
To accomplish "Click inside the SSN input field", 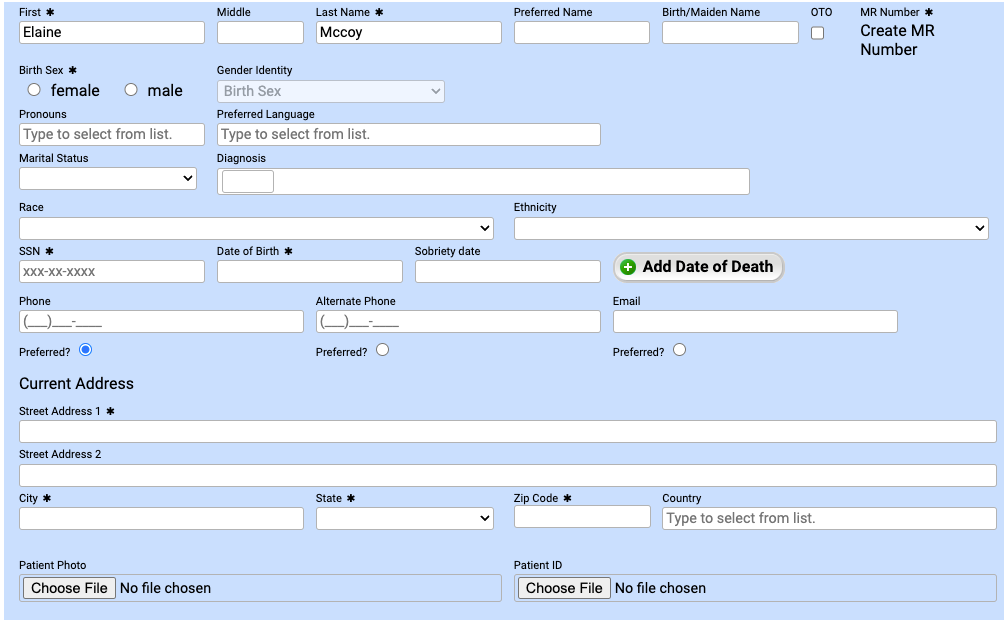I will [111, 270].
